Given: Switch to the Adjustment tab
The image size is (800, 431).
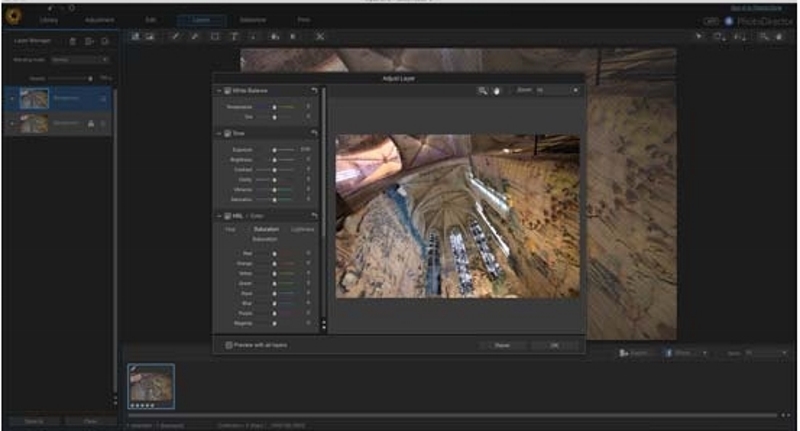Looking at the screenshot, I should click(99, 20).
